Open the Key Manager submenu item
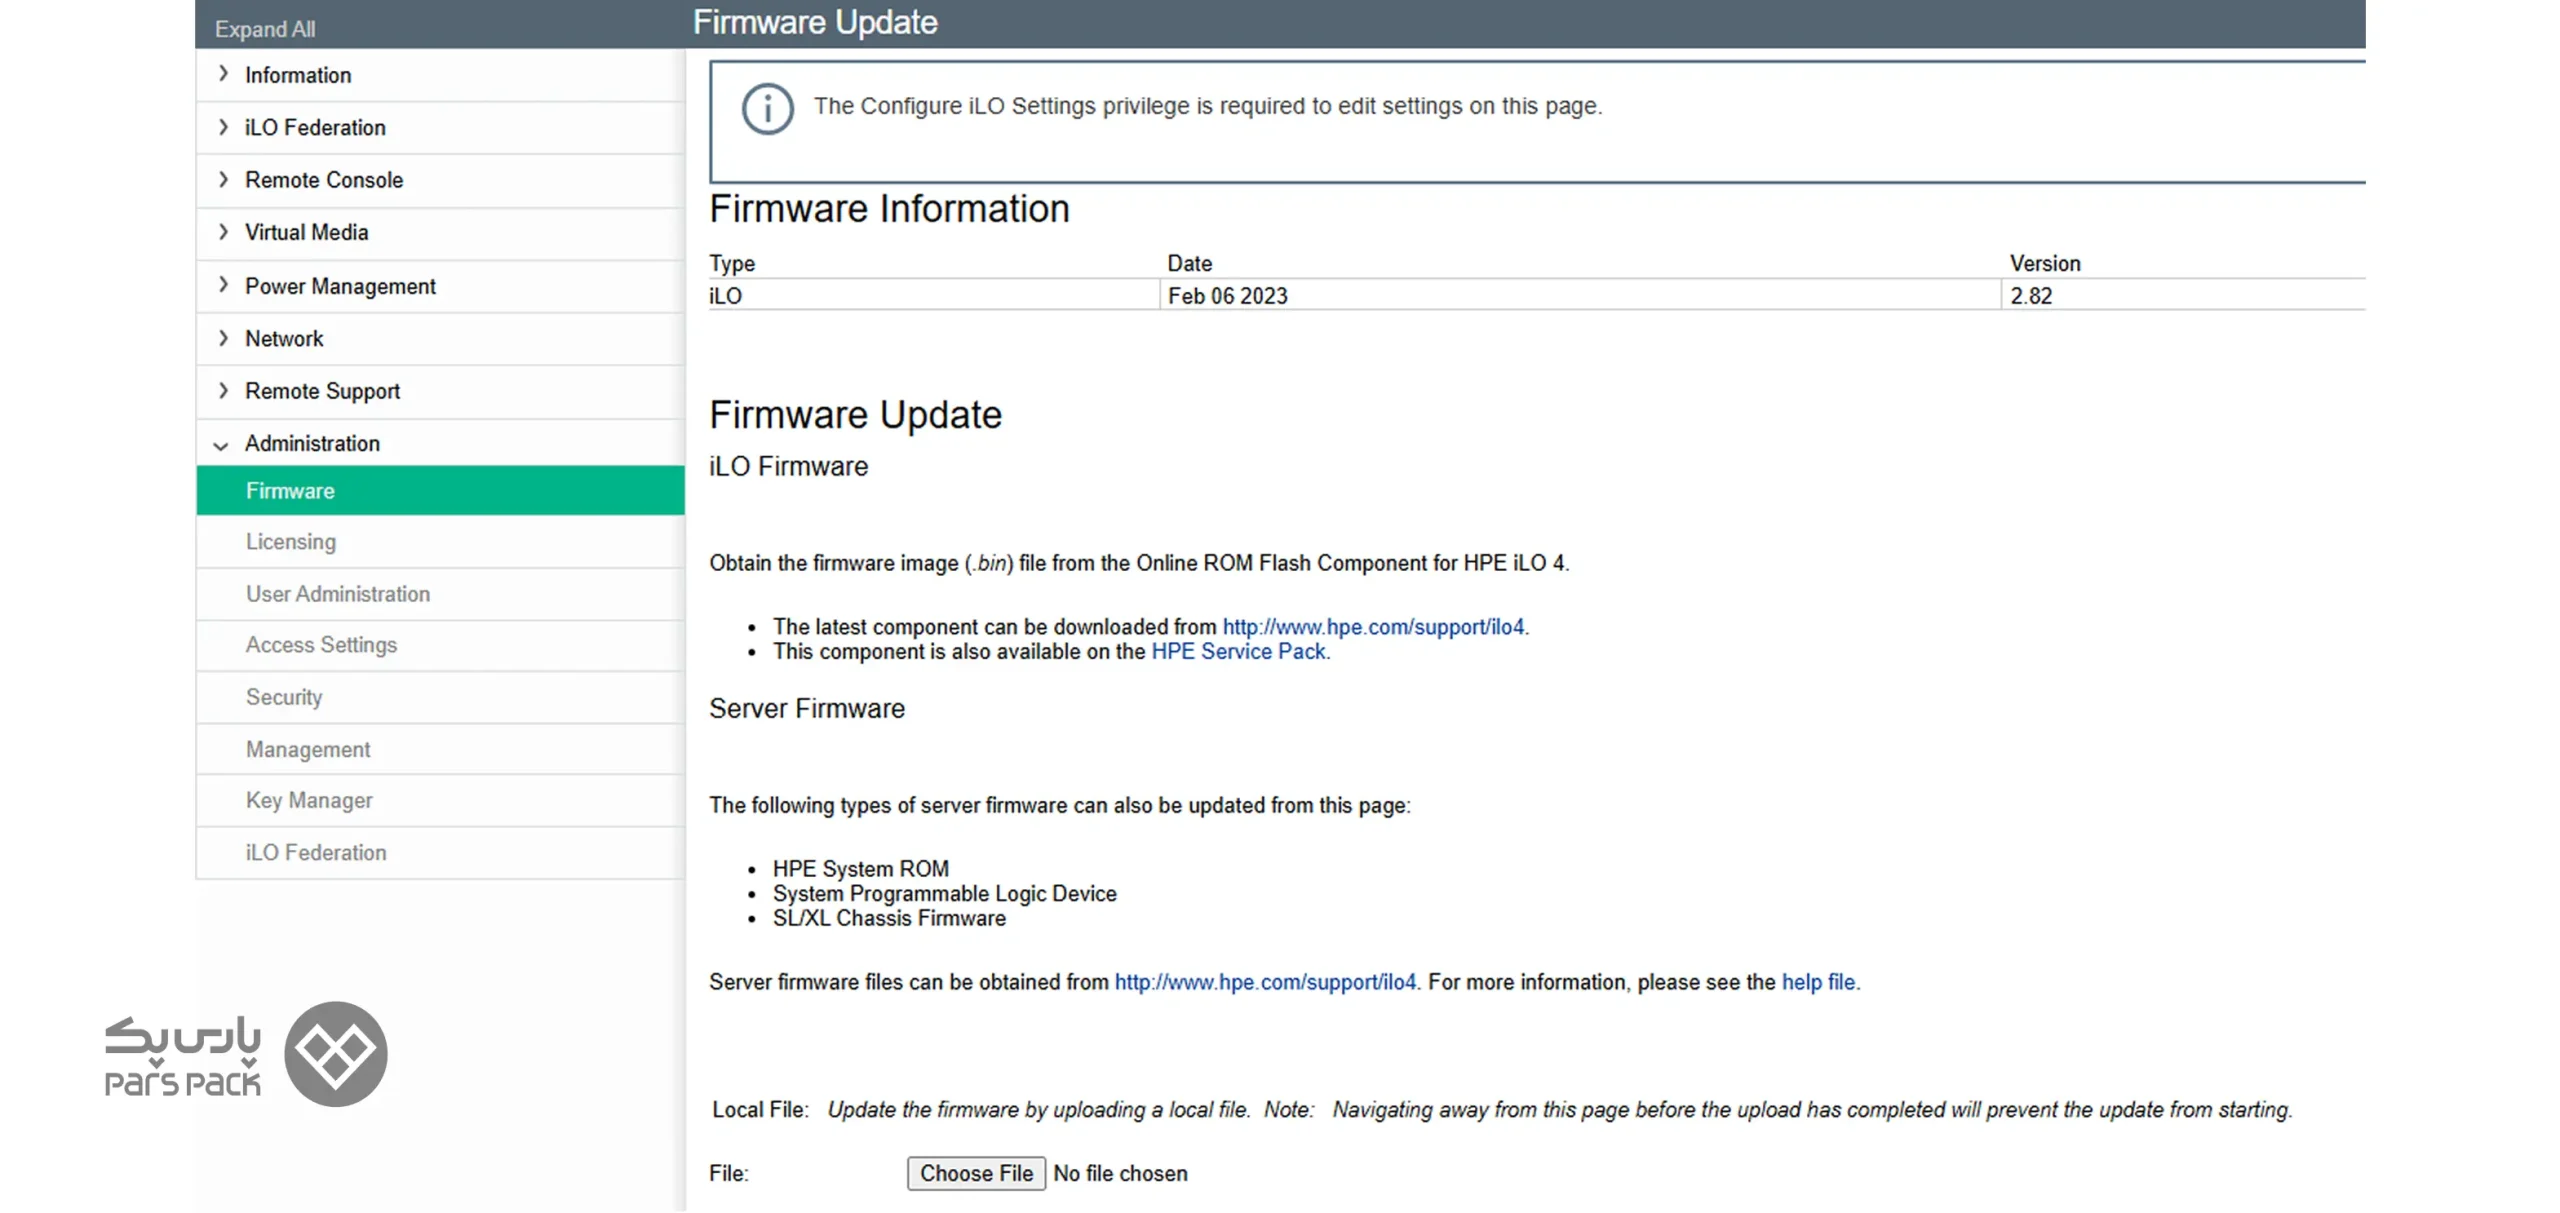 (x=440, y=799)
